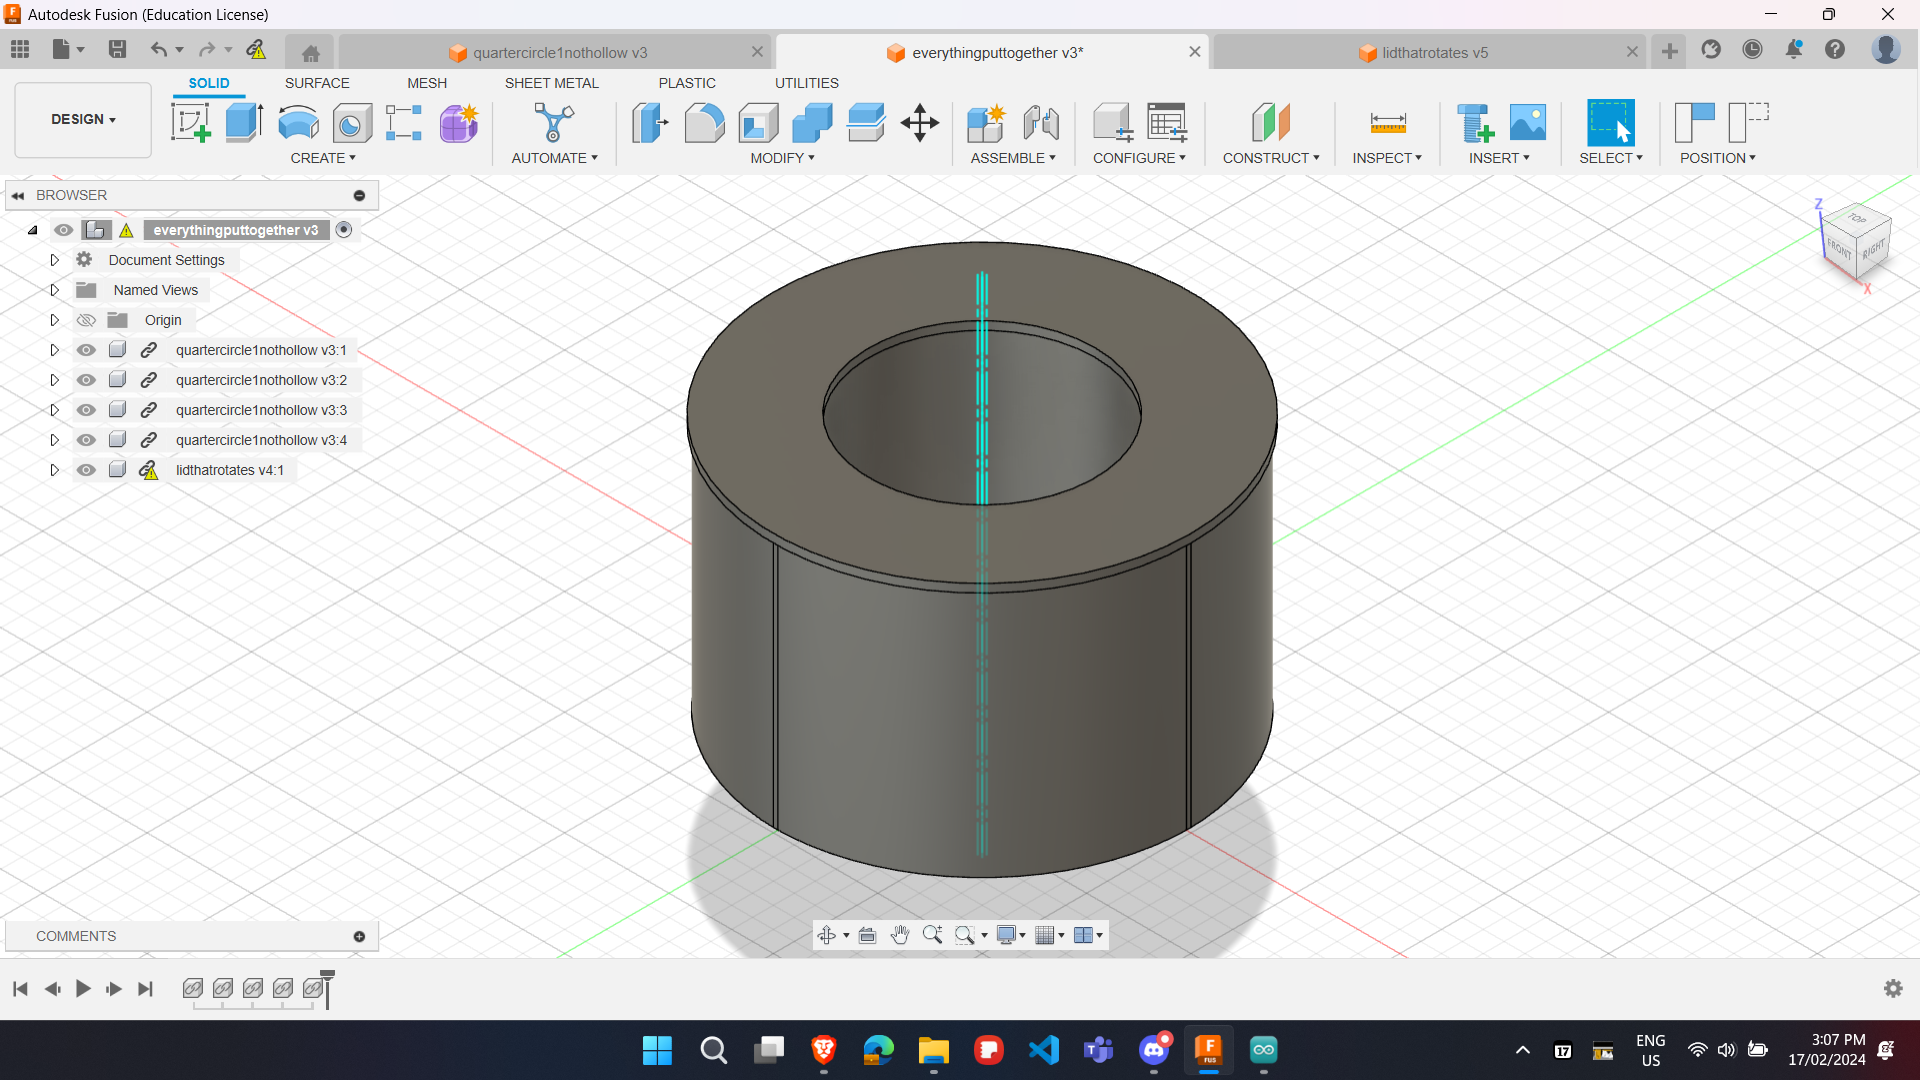Switch to lidthatrotates v5 document tab
1920x1080 pixels.
pos(1434,52)
